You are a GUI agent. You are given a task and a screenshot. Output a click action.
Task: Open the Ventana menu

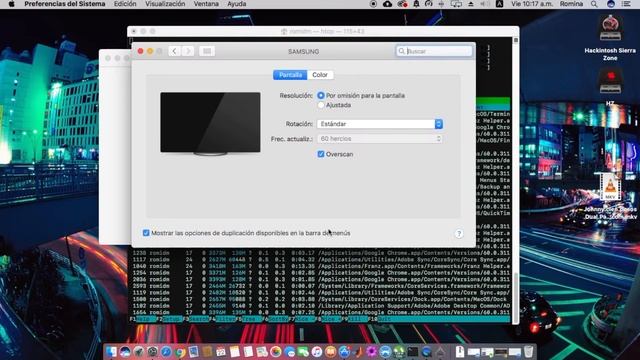206,4
